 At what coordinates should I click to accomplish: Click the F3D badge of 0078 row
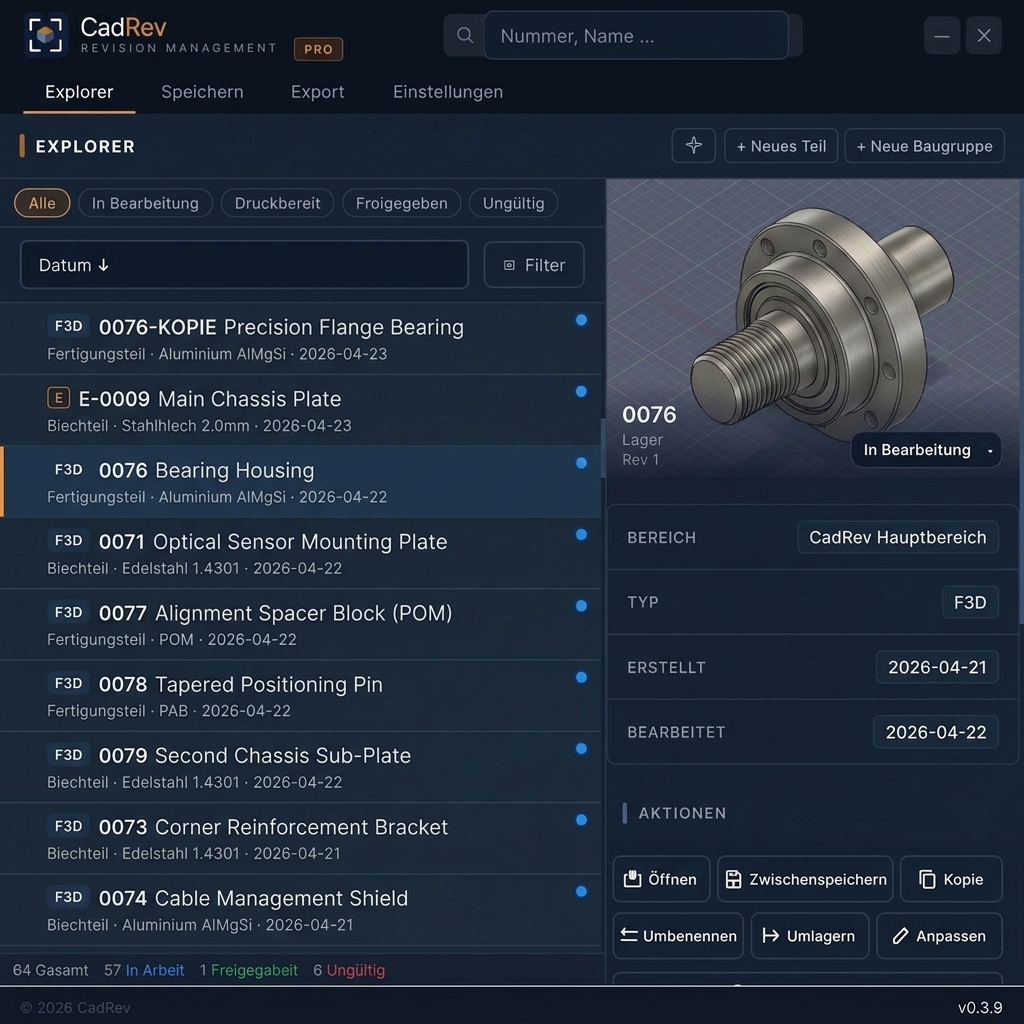[x=69, y=684]
